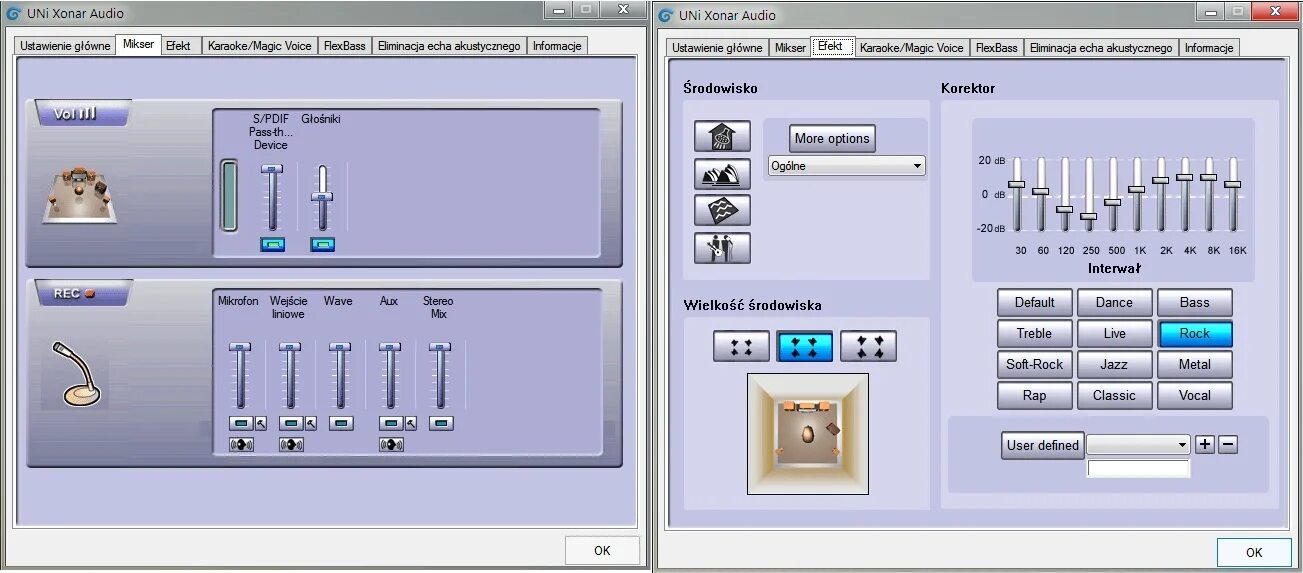This screenshot has width=1303, height=573.
Task: Click OK in the Mikser window
Action: tap(602, 550)
